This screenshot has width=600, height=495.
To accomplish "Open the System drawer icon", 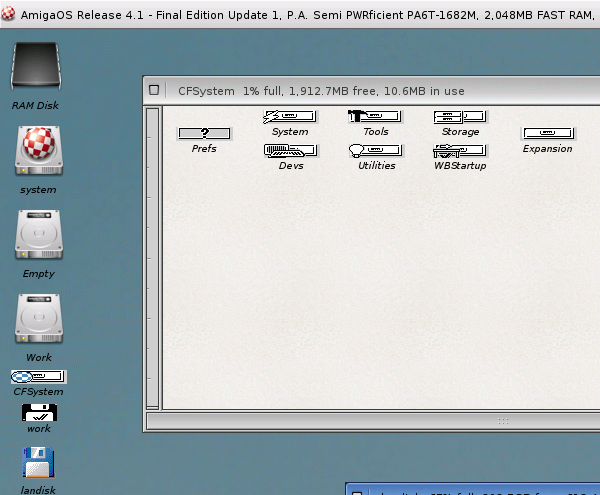I will (290, 117).
